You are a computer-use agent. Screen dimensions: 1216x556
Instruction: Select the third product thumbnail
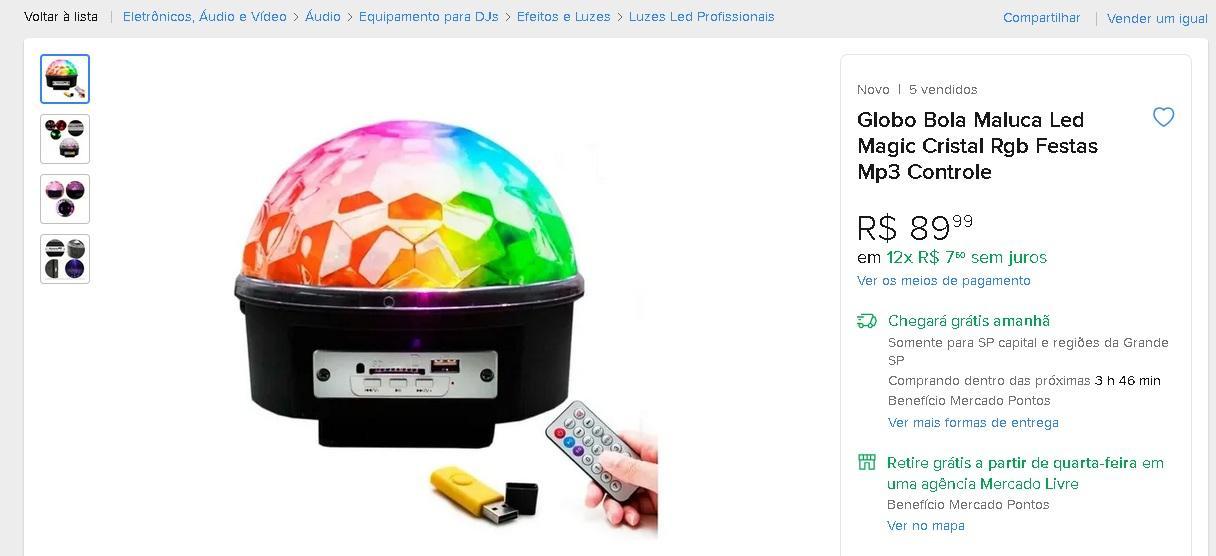tap(65, 199)
